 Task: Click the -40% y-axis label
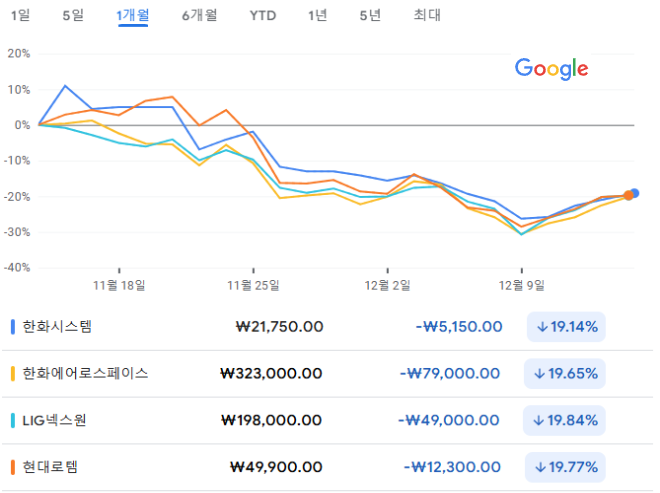(x=17, y=267)
